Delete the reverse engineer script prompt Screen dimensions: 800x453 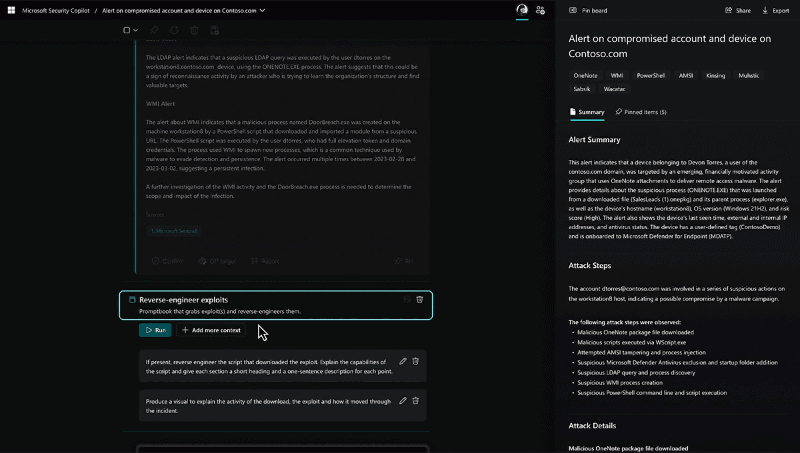point(416,361)
